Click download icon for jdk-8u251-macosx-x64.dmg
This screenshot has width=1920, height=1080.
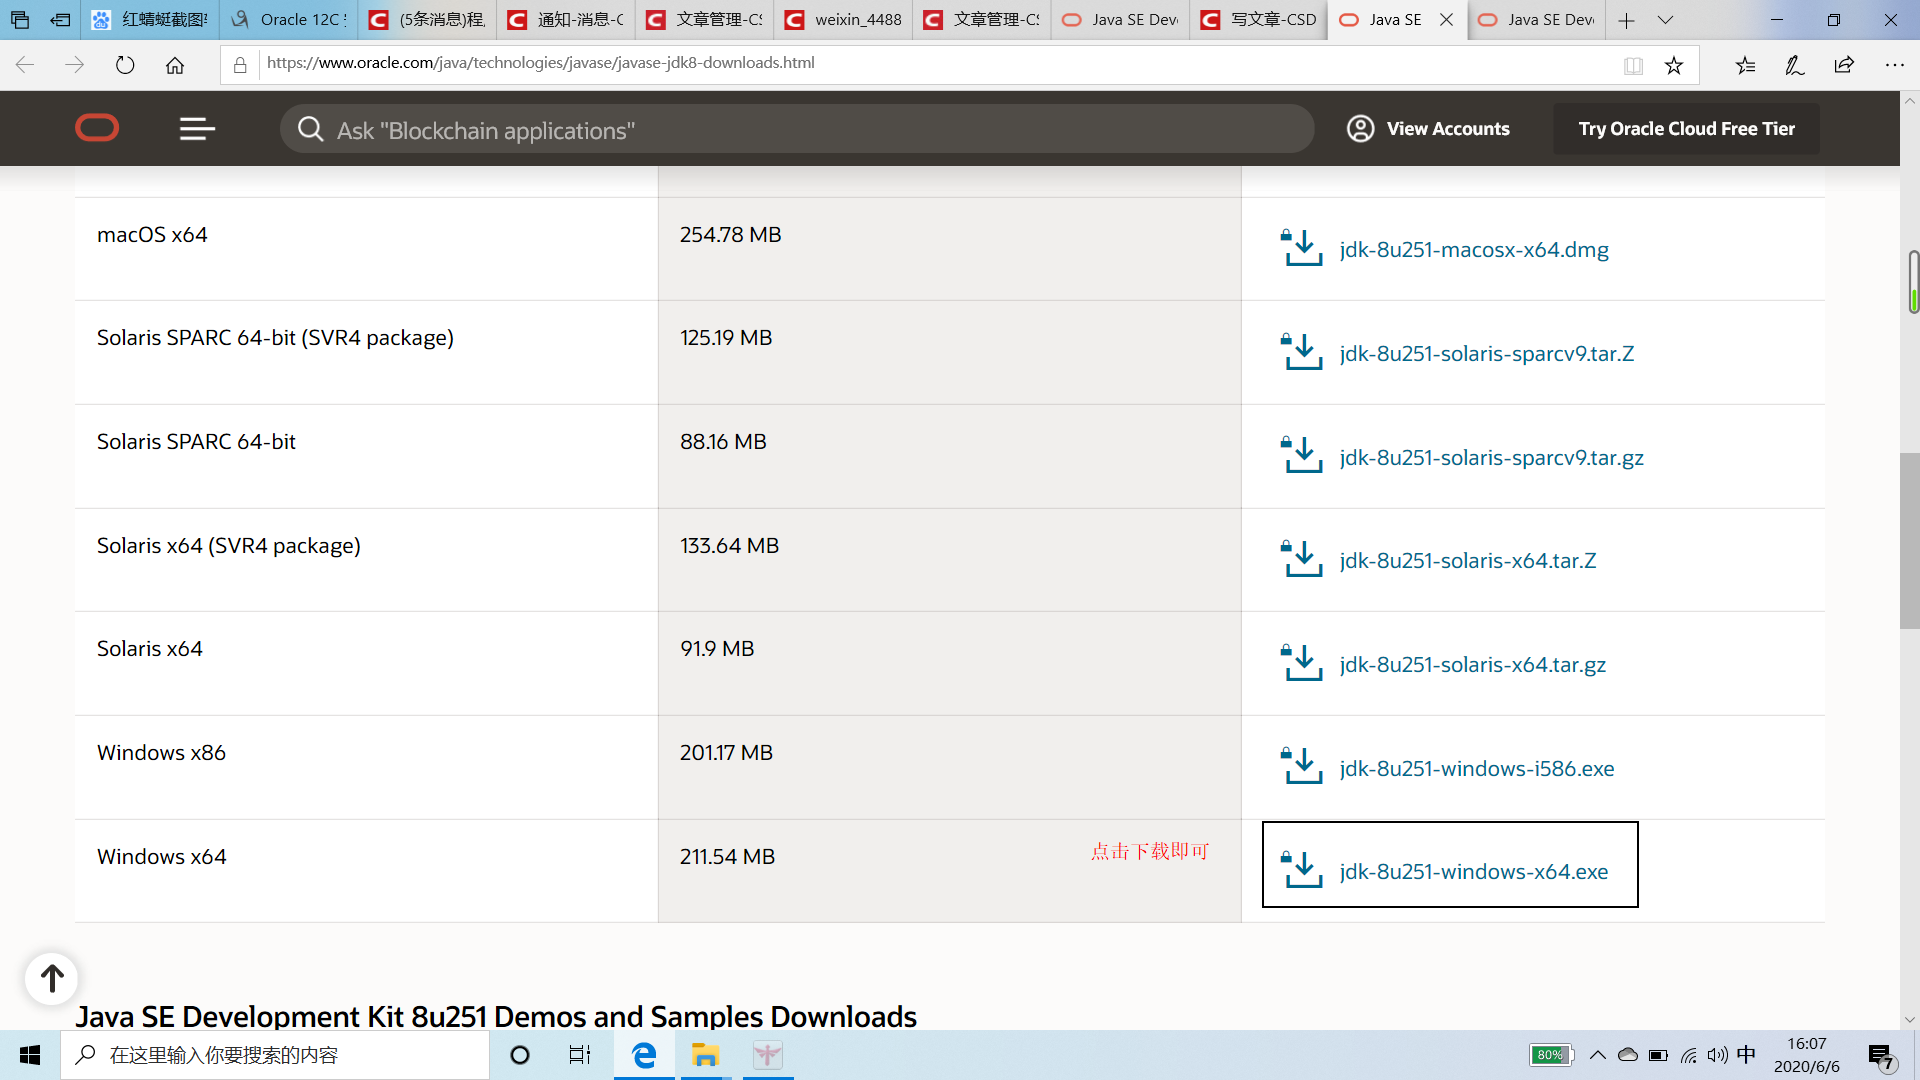pyautogui.click(x=1302, y=248)
